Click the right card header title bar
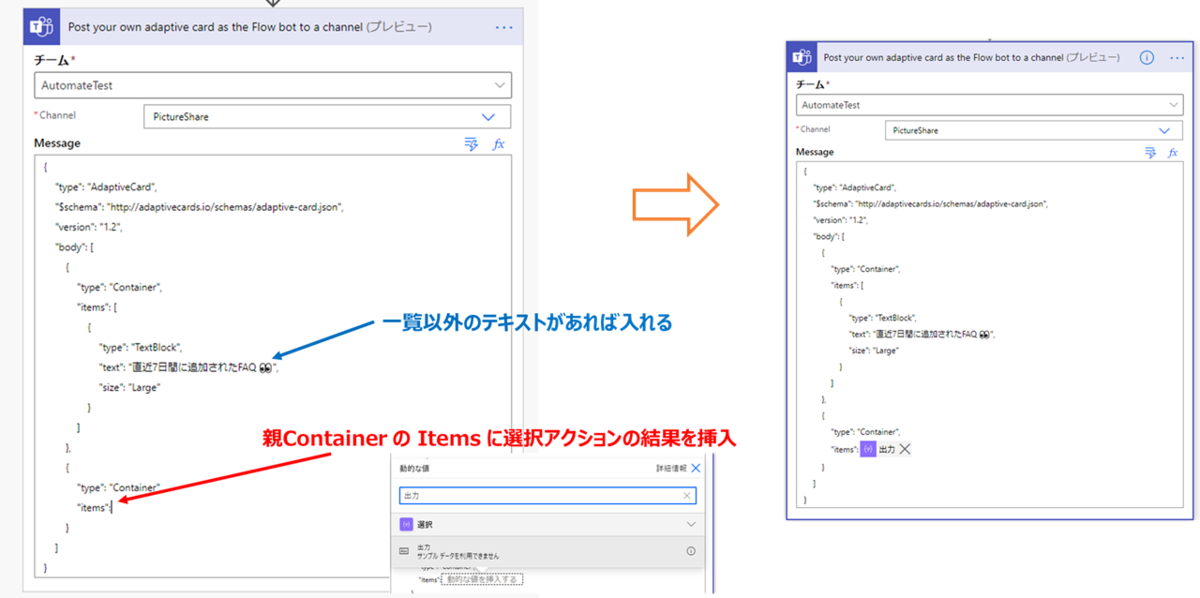 pyautogui.click(x=988, y=58)
